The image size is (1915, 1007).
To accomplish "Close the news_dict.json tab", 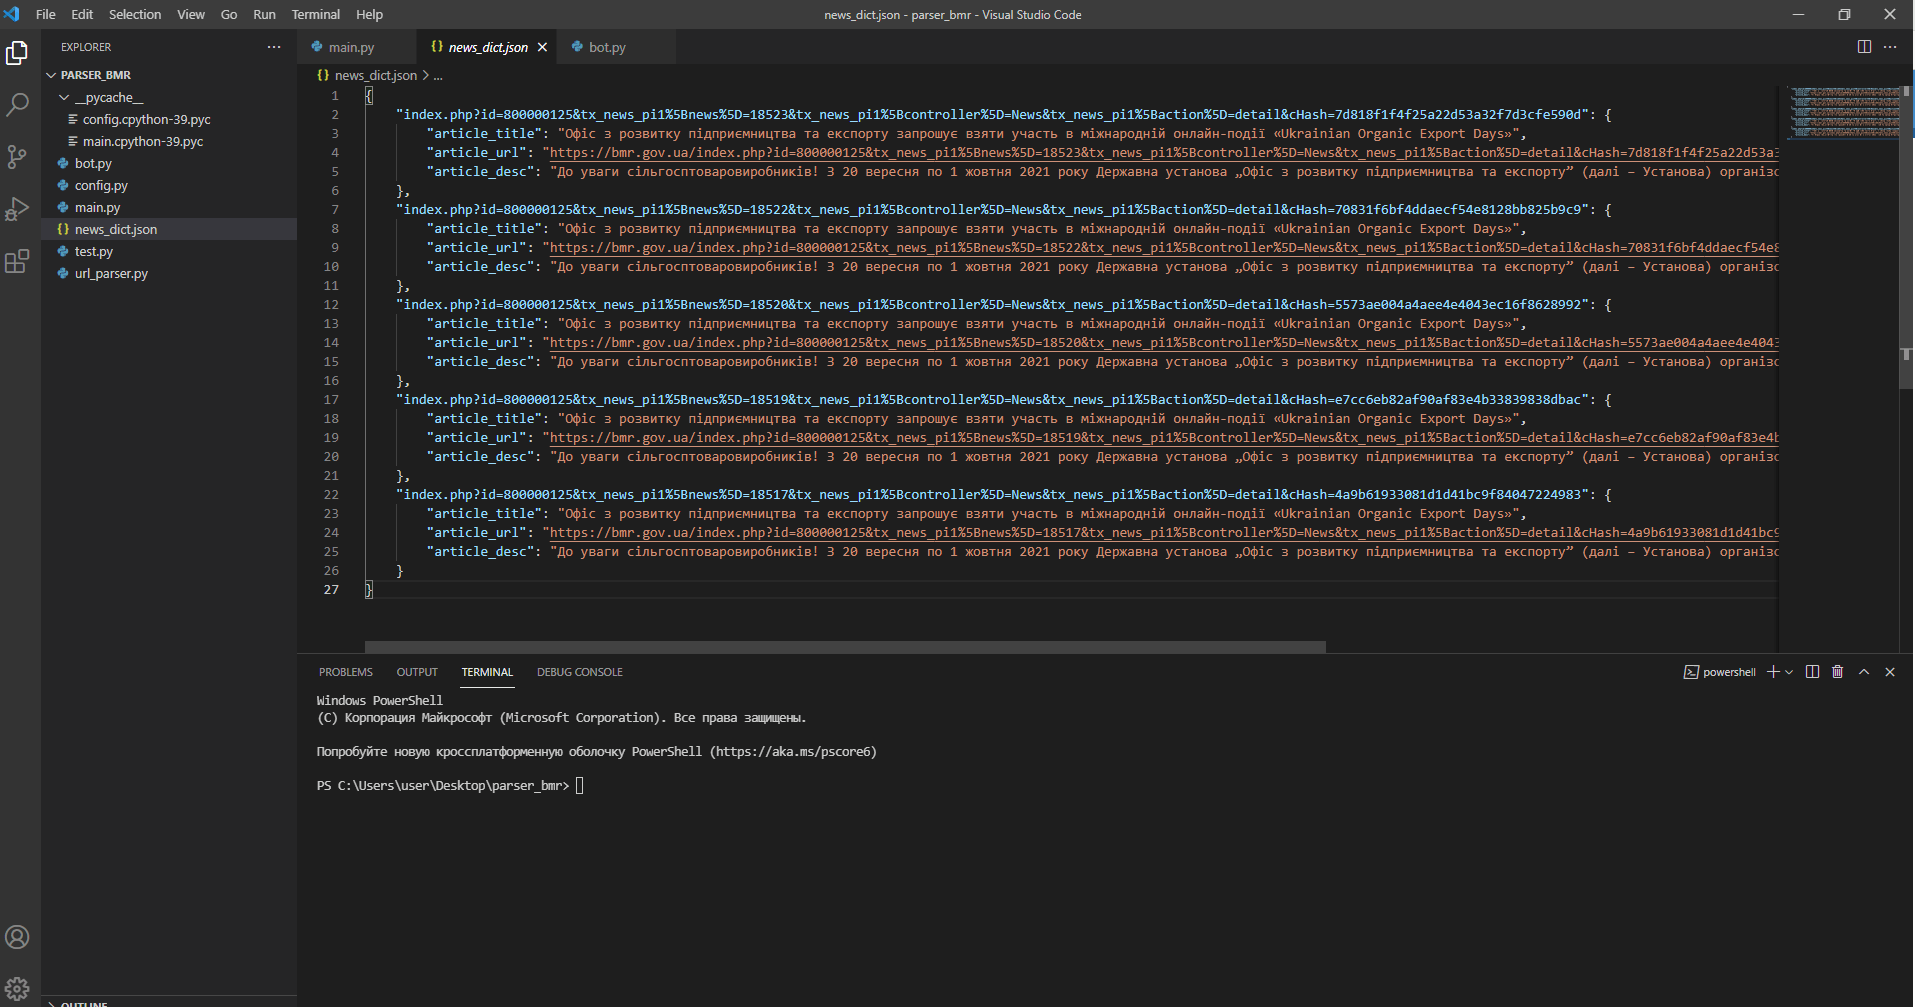I will pos(542,47).
